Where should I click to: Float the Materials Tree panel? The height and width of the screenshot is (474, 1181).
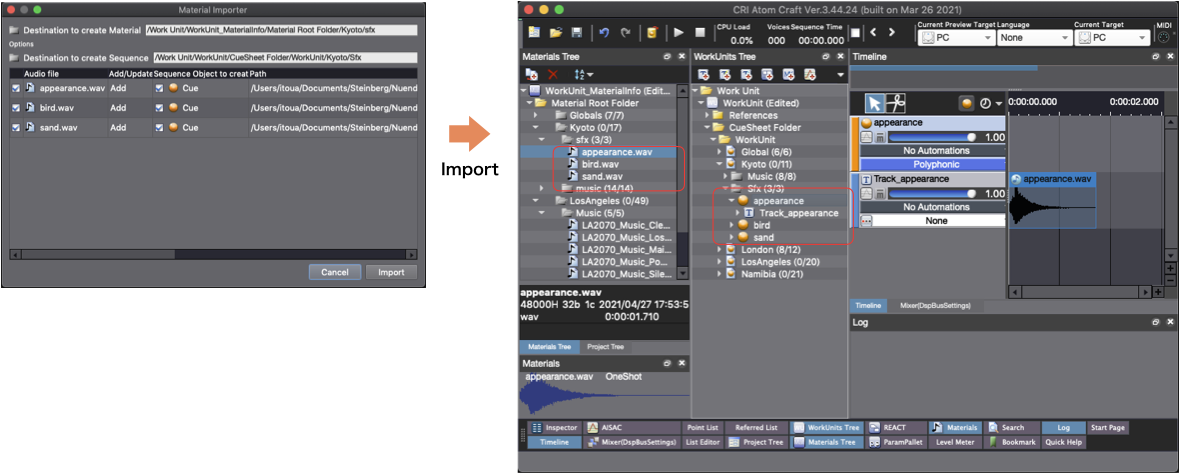point(667,57)
